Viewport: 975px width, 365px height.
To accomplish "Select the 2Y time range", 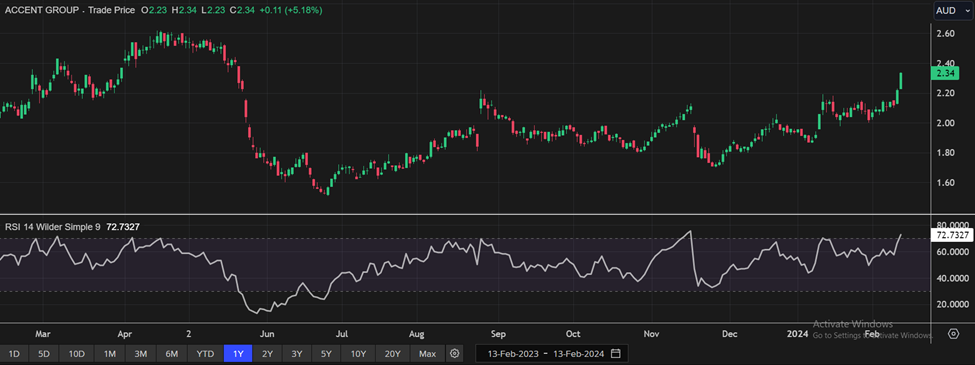I will [267, 354].
